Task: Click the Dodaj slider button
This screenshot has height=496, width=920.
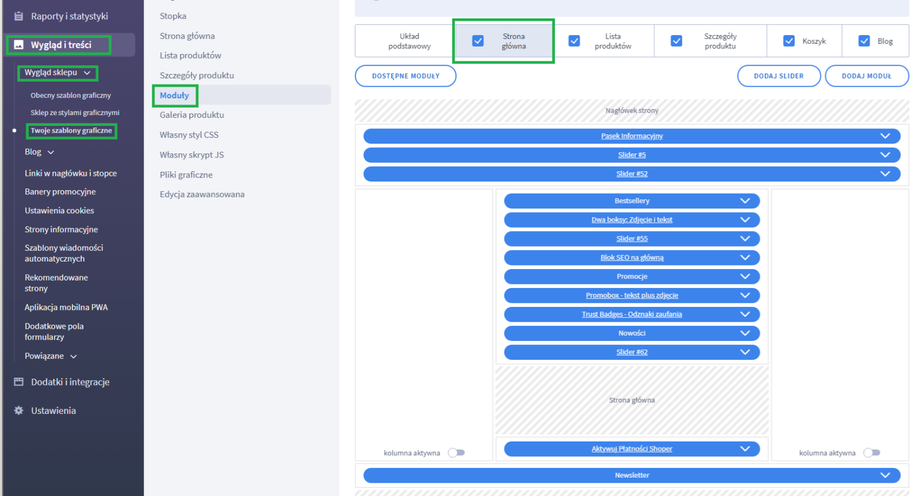Action: 779,76
